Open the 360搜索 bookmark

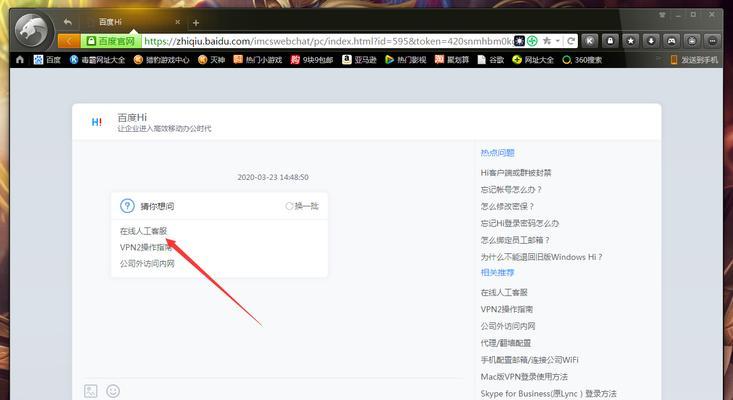(582, 60)
